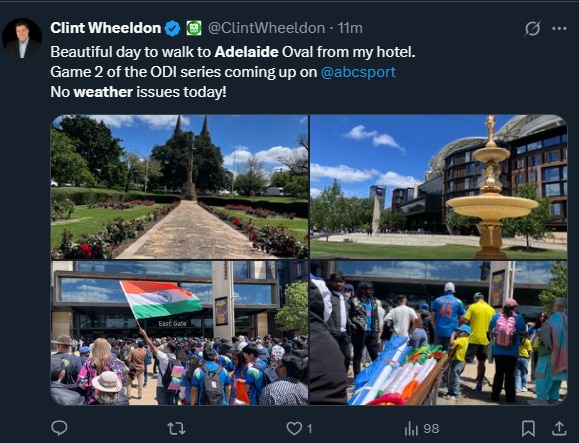Click the blue verified checkmark badge
The image size is (579, 443).
point(172,28)
